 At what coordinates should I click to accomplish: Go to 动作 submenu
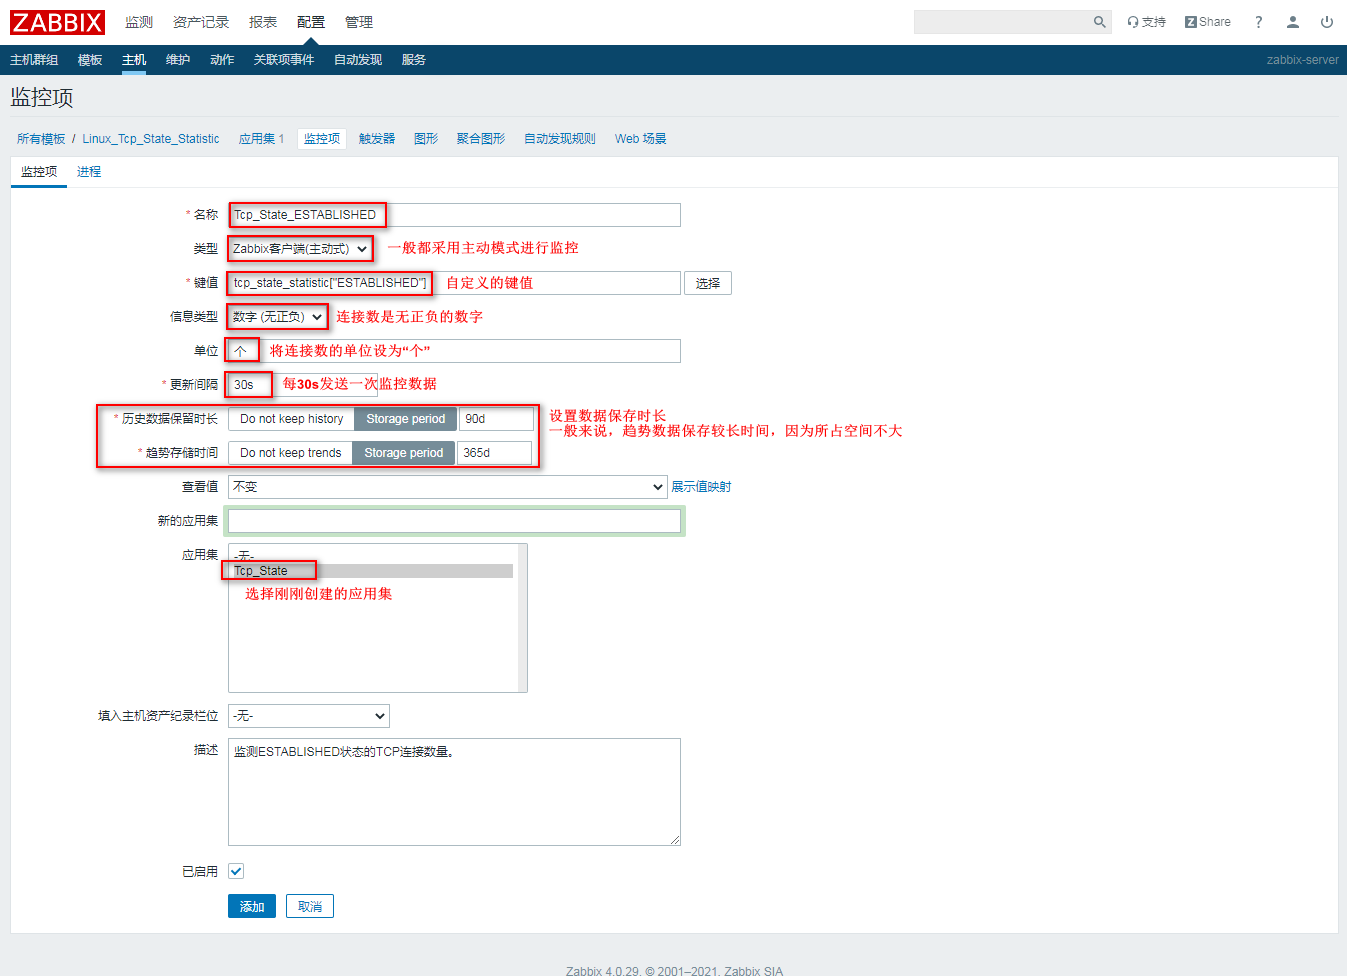(222, 60)
